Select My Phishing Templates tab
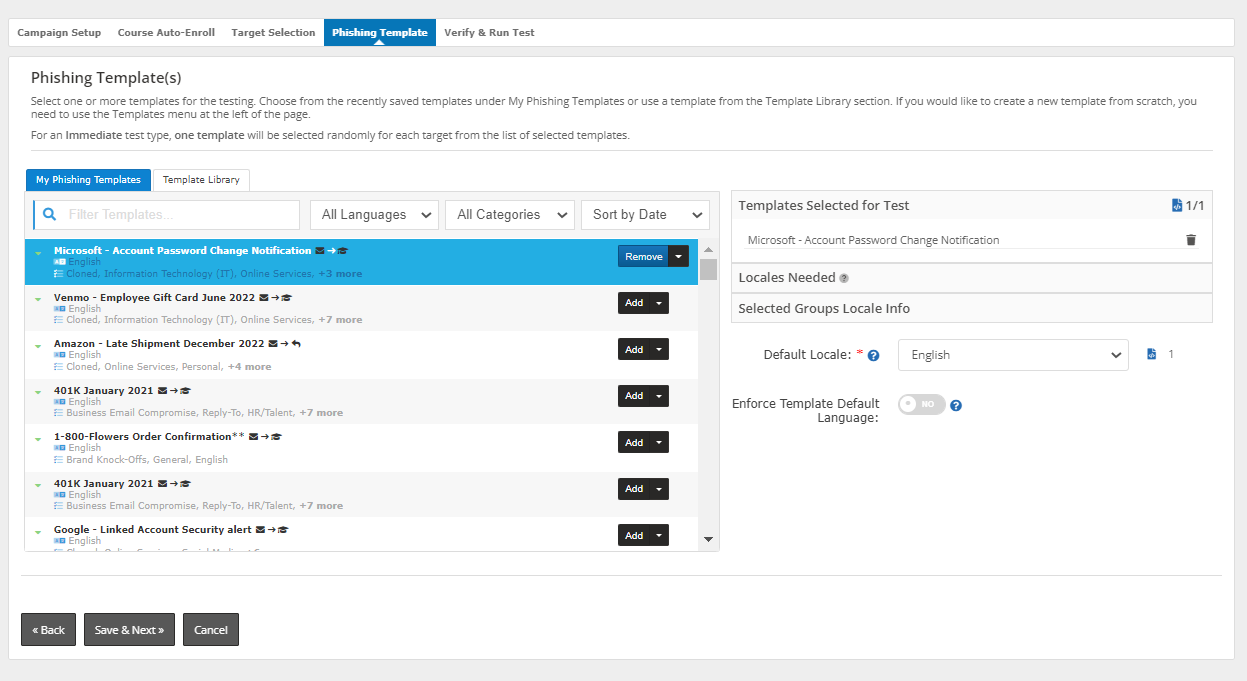 coord(88,180)
